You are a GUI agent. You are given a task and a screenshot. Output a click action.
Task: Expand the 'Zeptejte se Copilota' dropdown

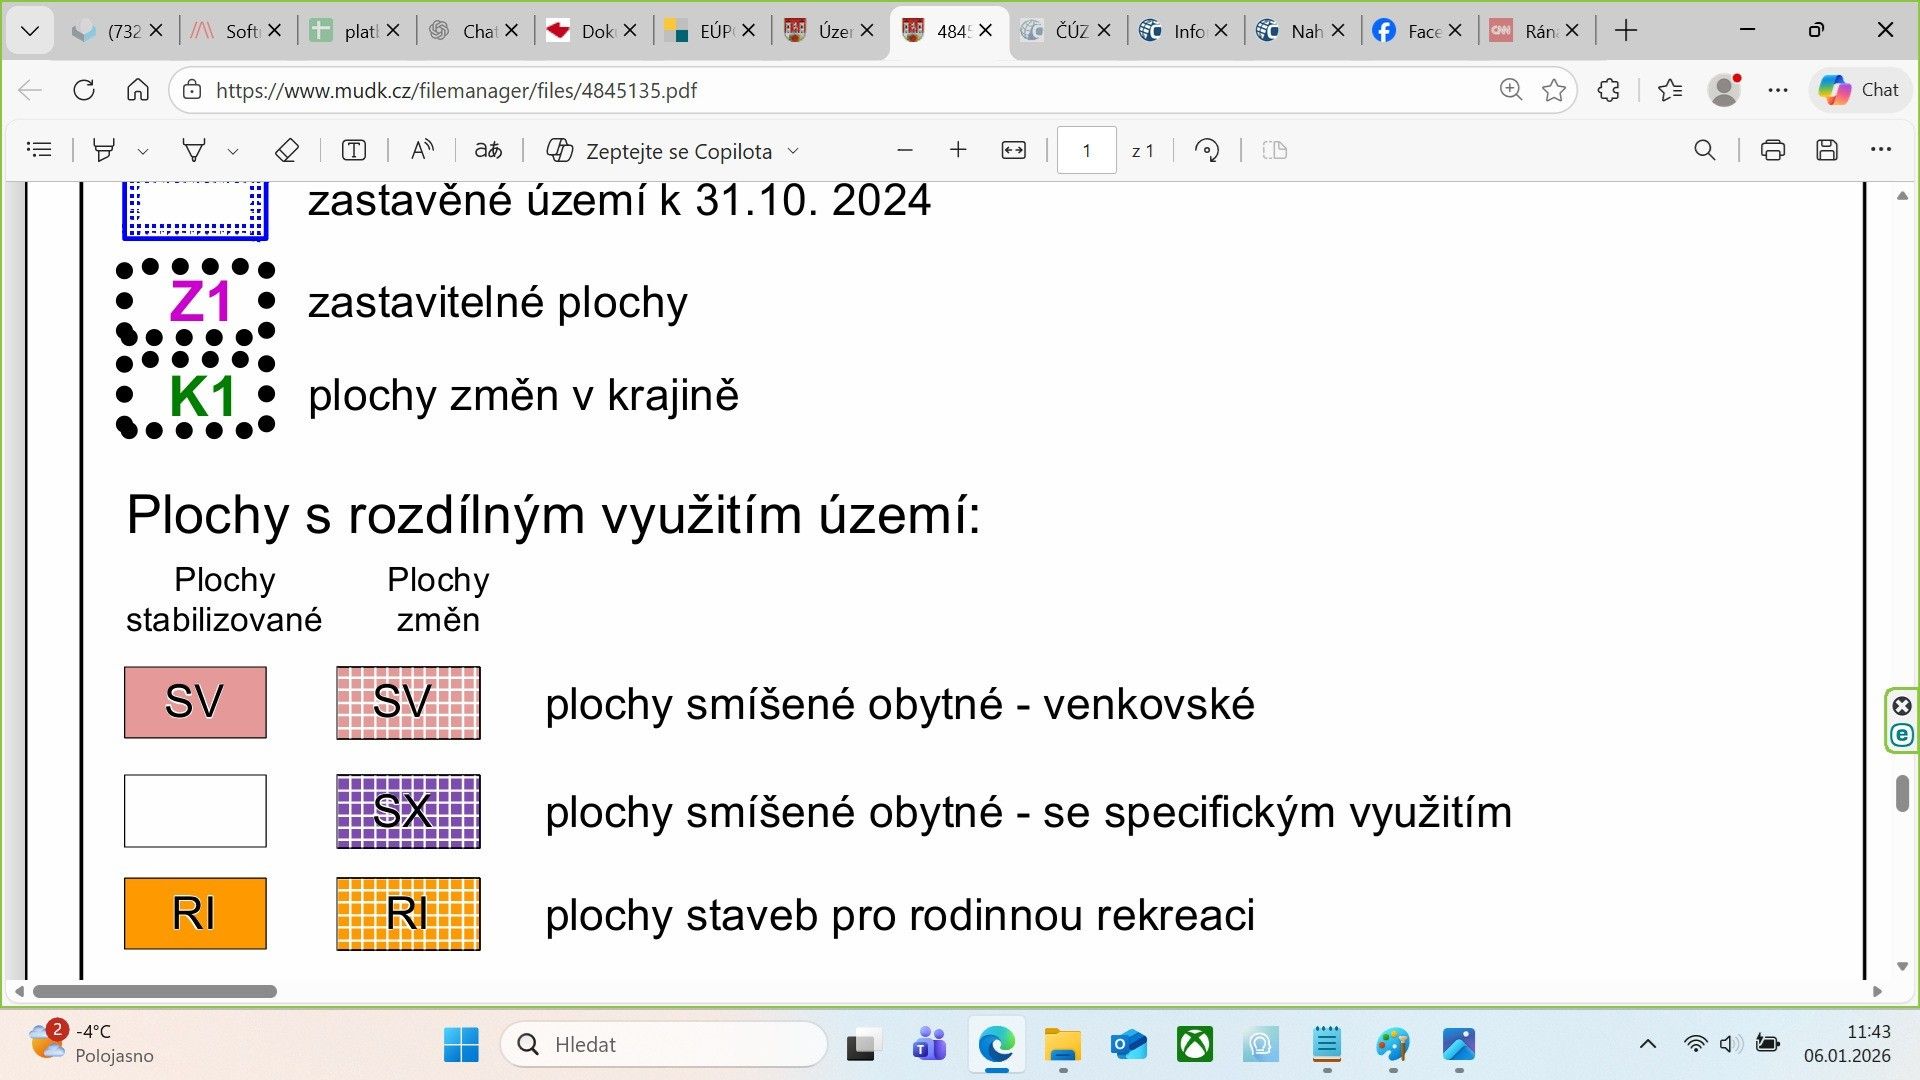coord(793,150)
